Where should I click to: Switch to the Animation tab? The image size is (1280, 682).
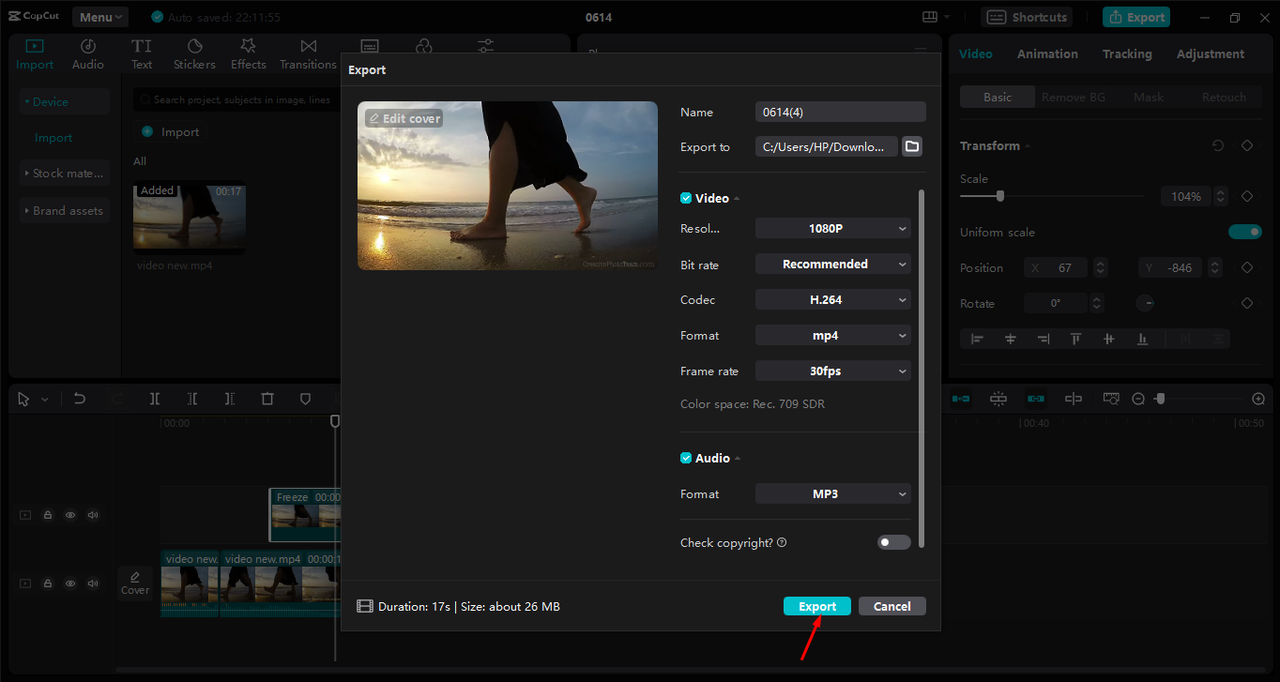[x=1047, y=53]
